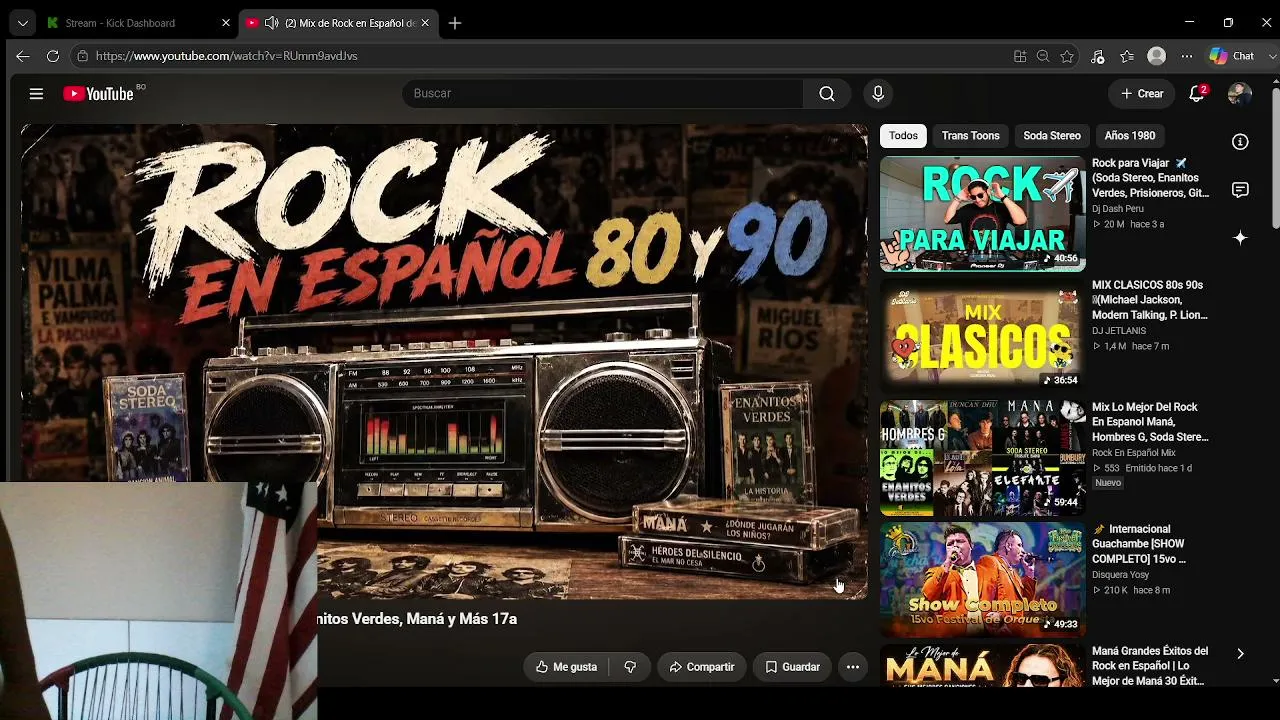The image size is (1280, 720).
Task: Go to YouTube home via the logo
Action: (x=98, y=93)
